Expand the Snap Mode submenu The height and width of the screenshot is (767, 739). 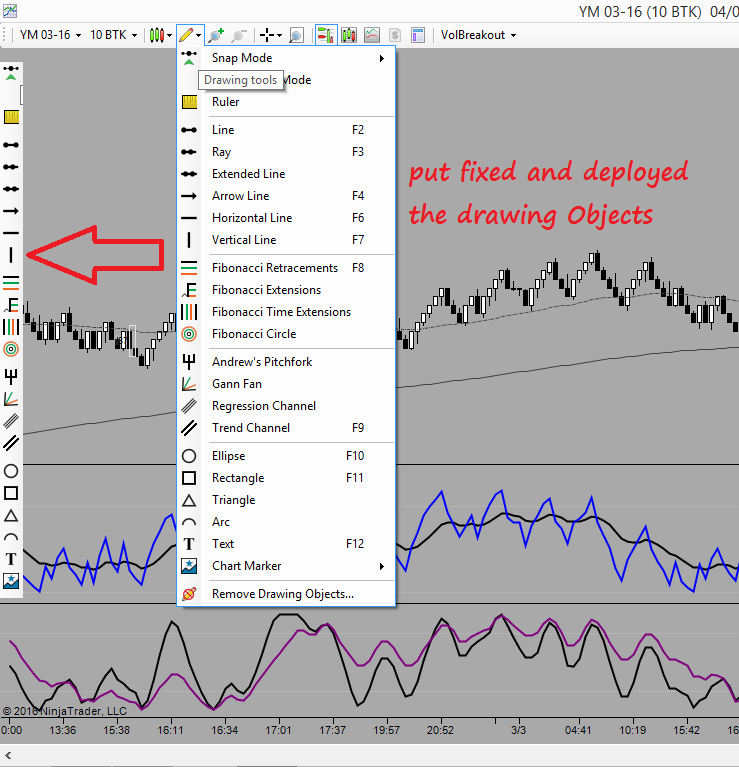(381, 58)
